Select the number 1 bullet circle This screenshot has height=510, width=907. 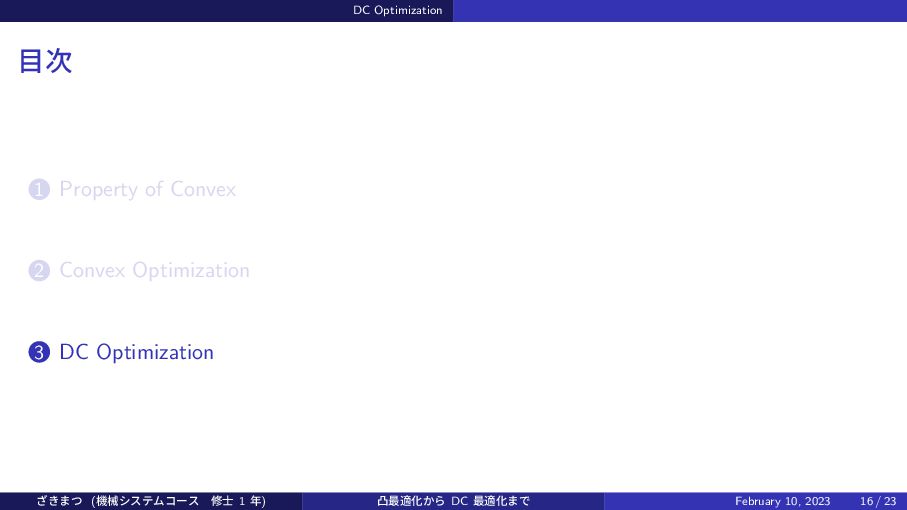[x=39, y=190]
